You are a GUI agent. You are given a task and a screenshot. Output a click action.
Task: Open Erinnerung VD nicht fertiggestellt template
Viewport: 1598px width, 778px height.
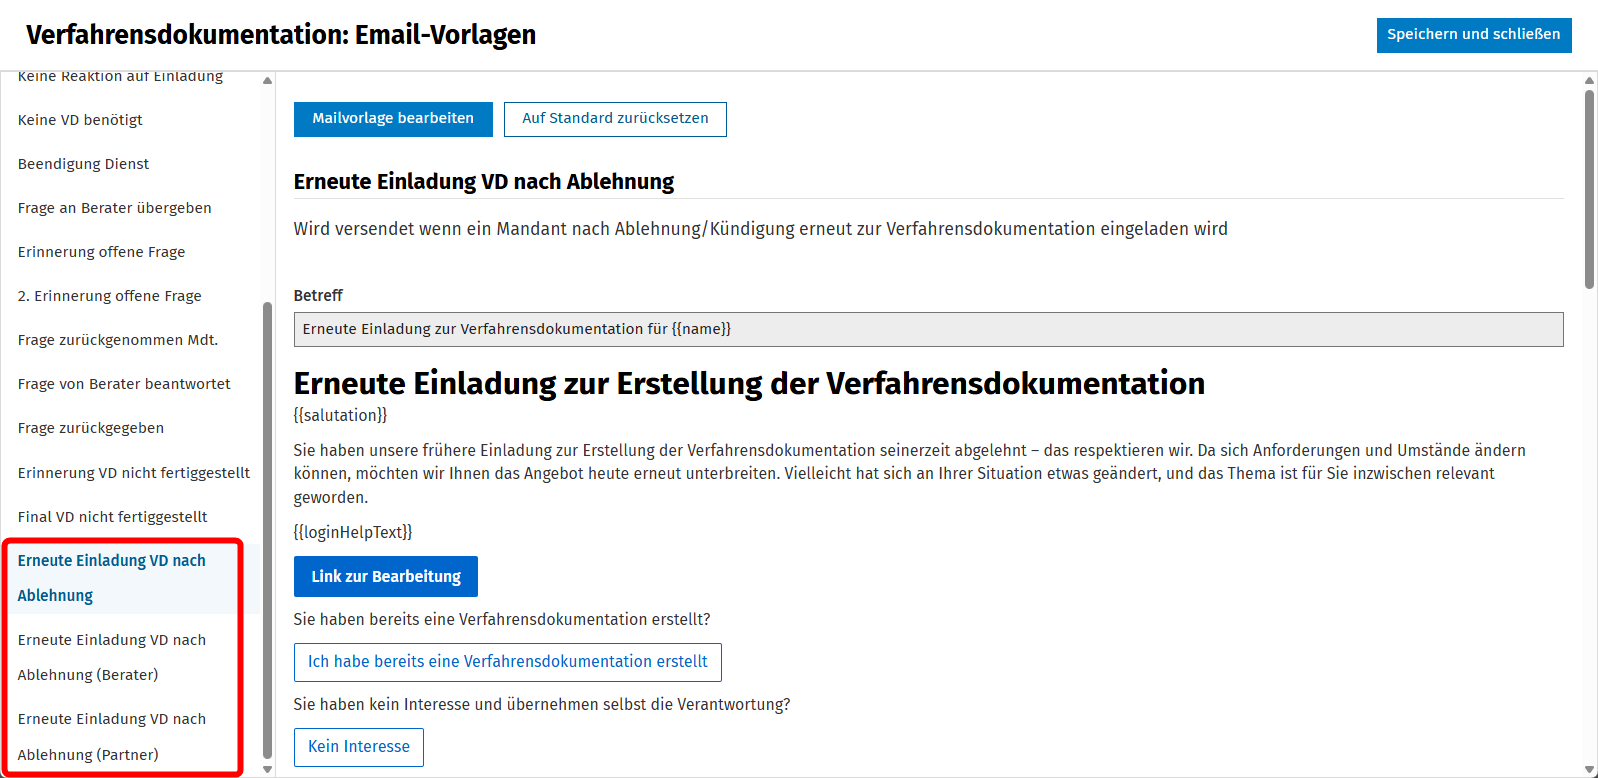point(134,473)
